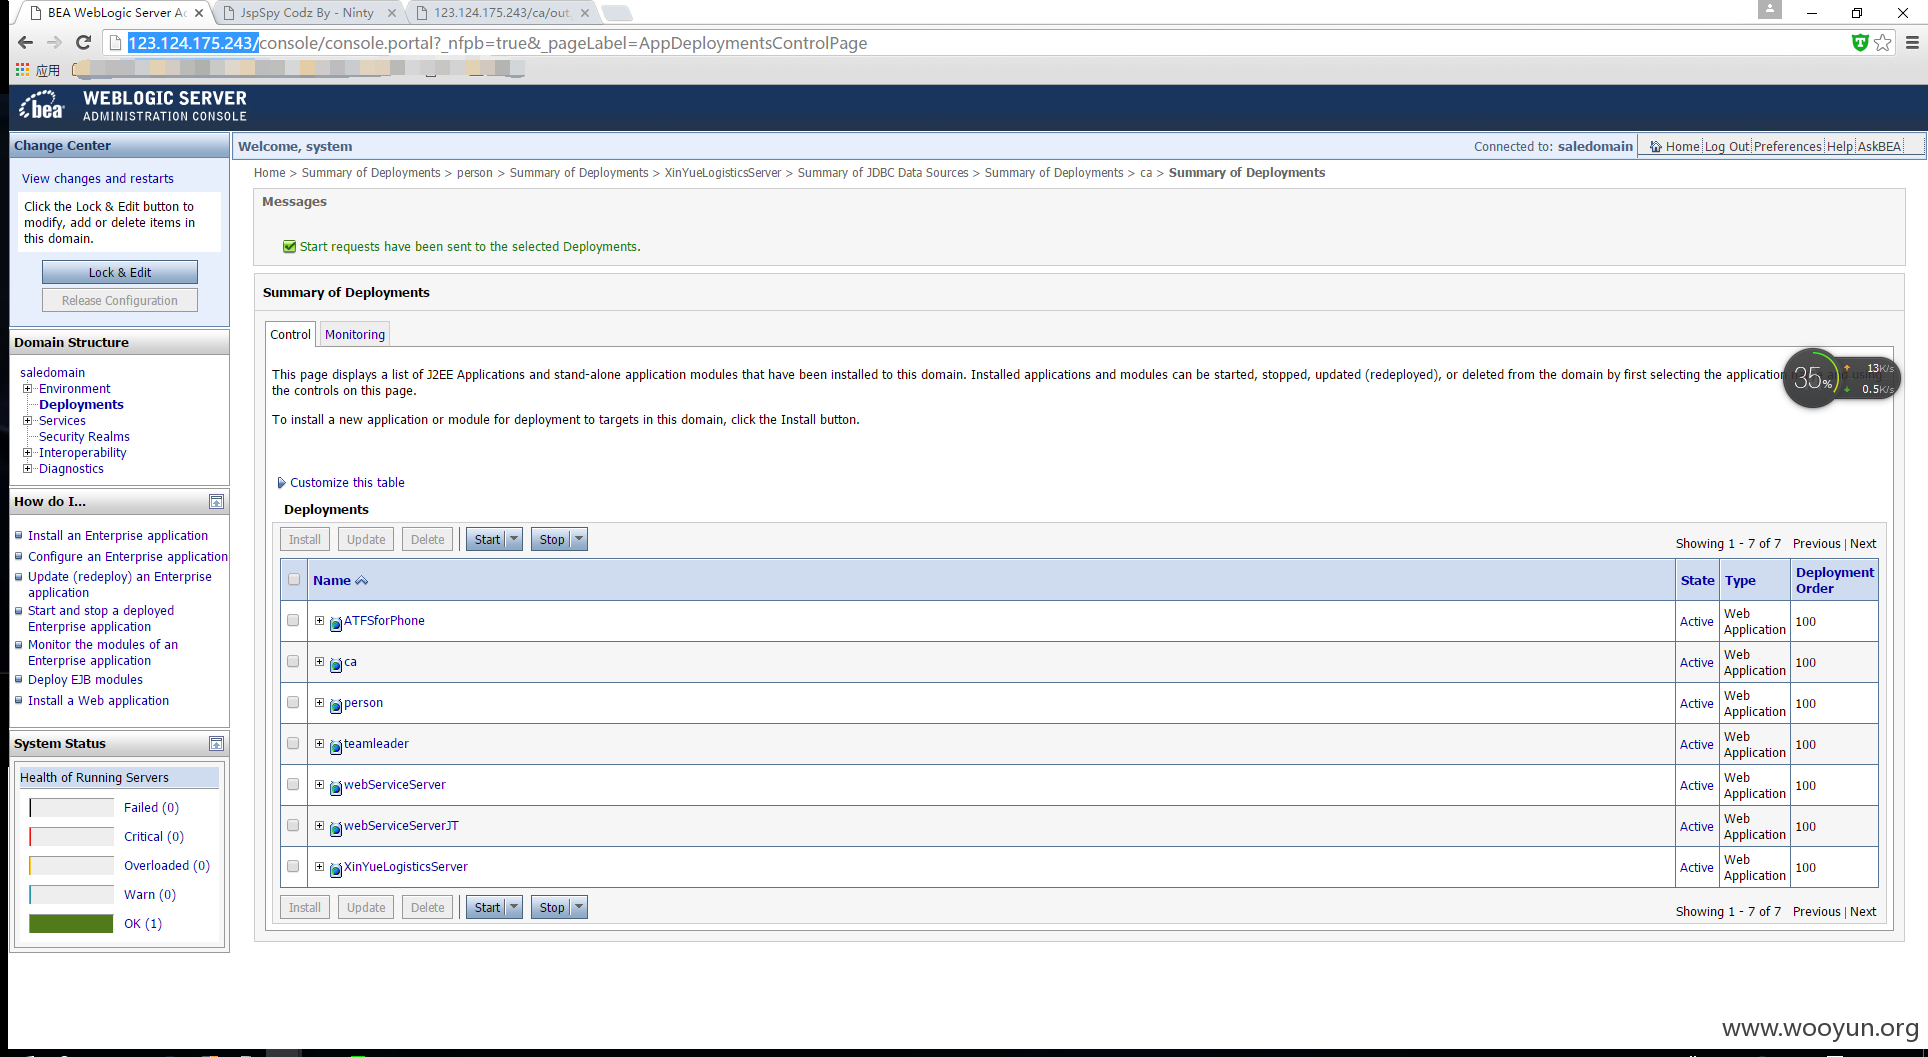This screenshot has width=1928, height=1057.
Task: Expand Customize this table
Action: [340, 482]
